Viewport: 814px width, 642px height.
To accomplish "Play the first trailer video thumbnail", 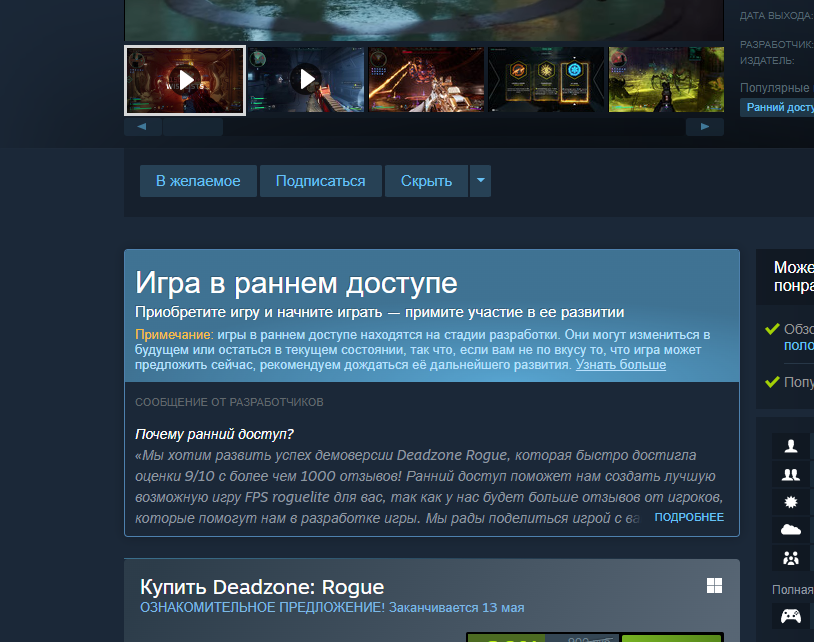I will click(x=185, y=80).
